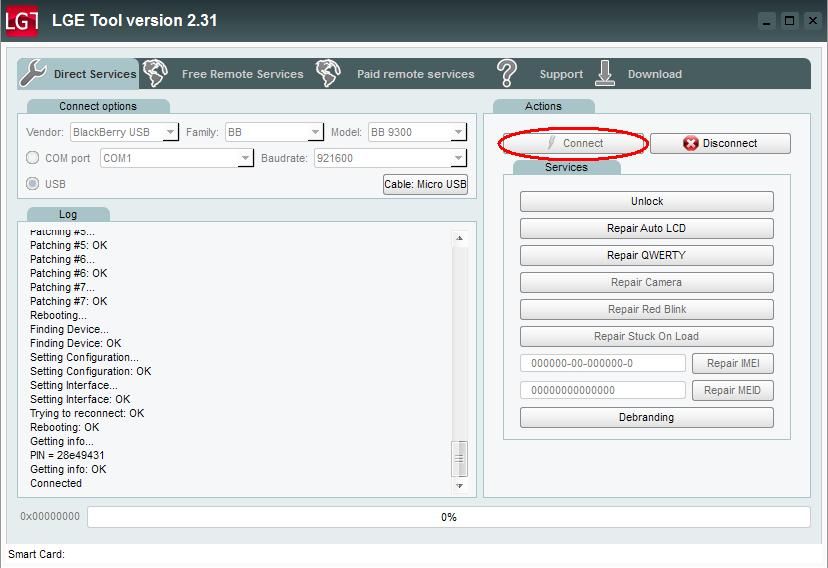Click the wrench icon on Direct Services
828x568 pixels.
point(33,73)
